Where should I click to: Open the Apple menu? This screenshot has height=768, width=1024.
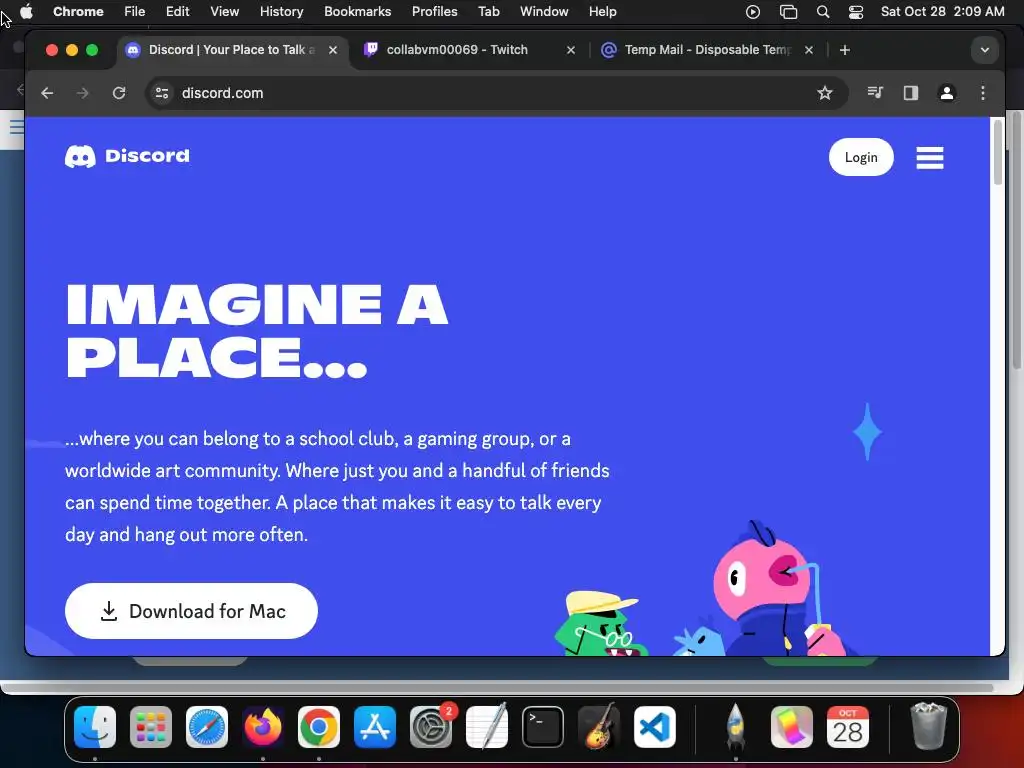[27, 12]
